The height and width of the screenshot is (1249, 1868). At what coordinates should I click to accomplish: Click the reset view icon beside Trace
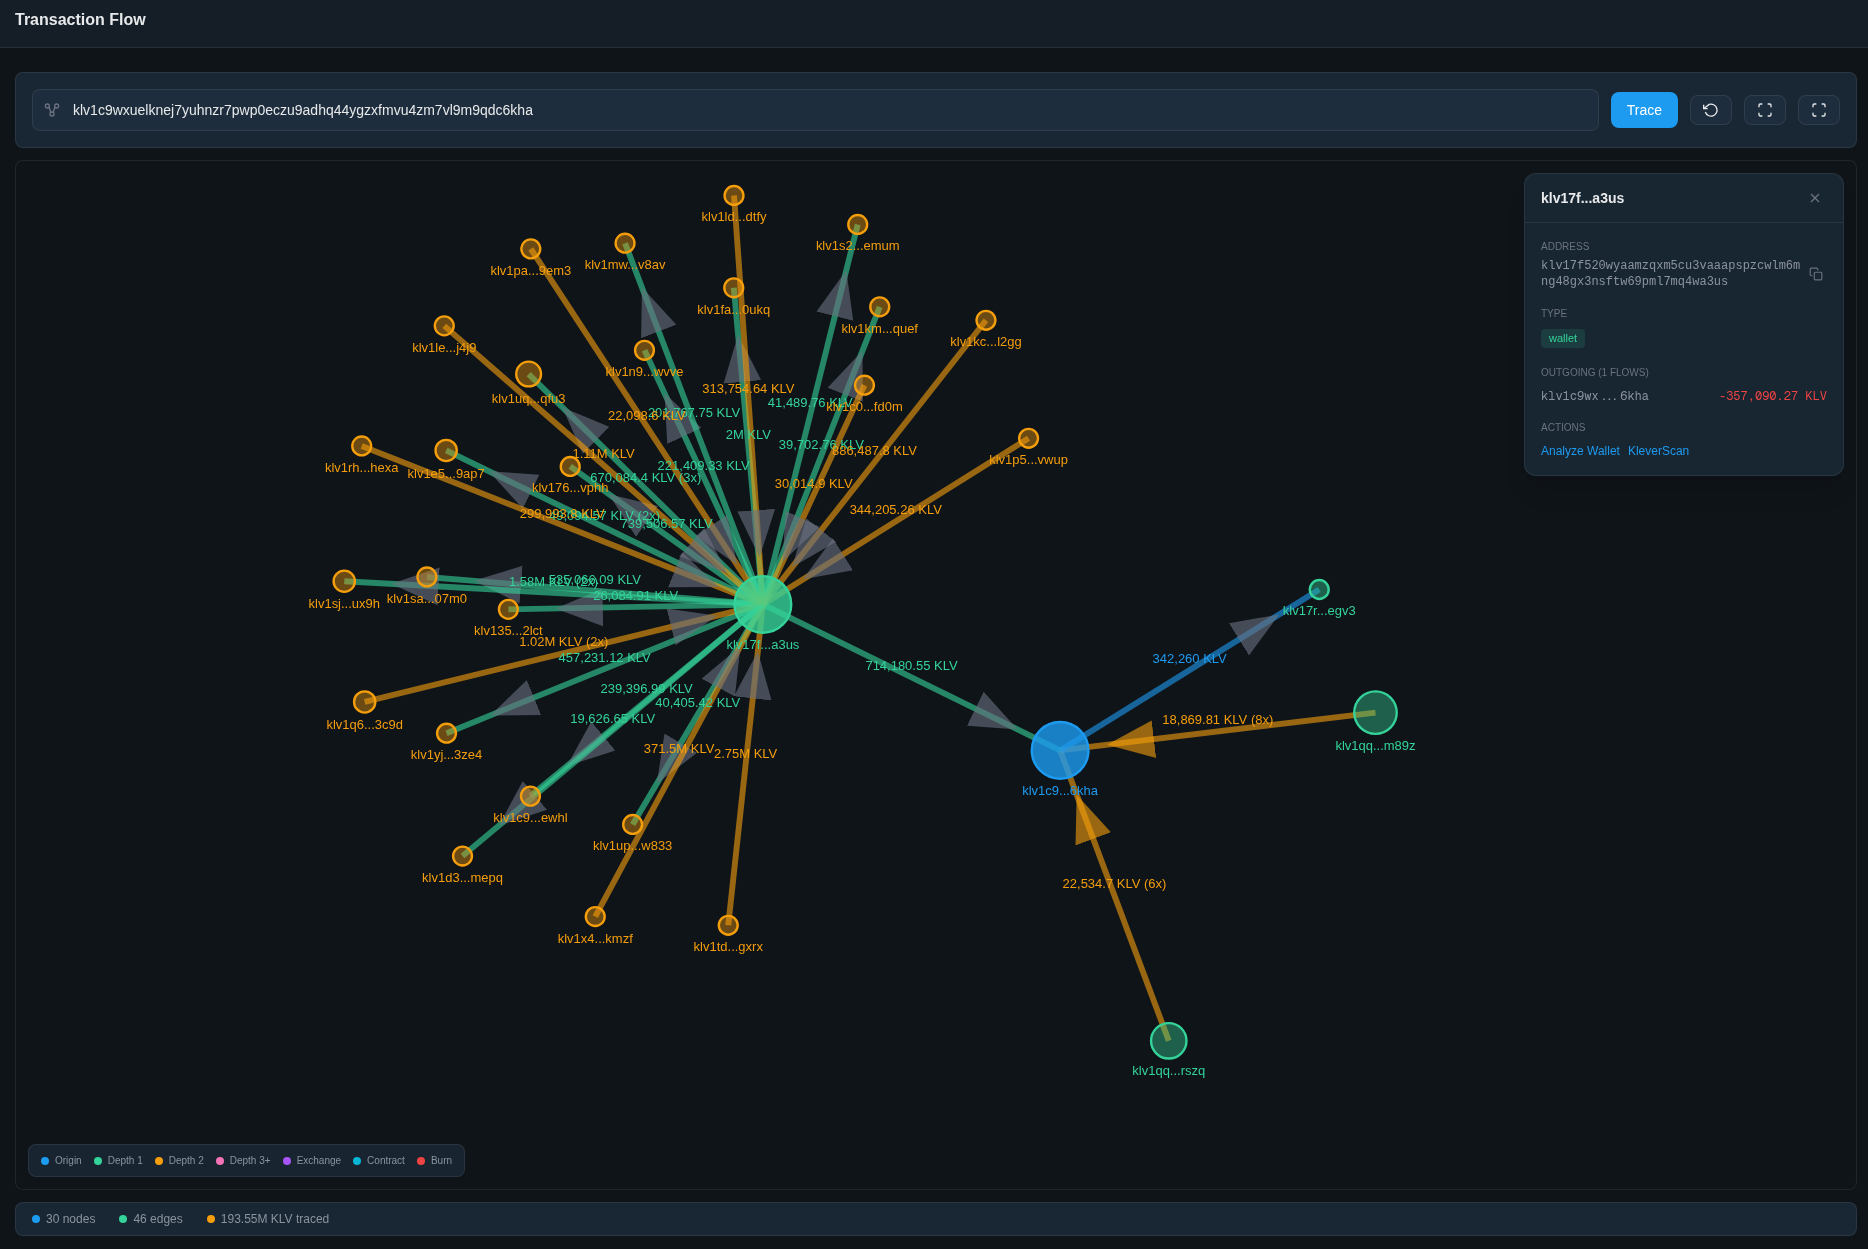(x=1710, y=110)
